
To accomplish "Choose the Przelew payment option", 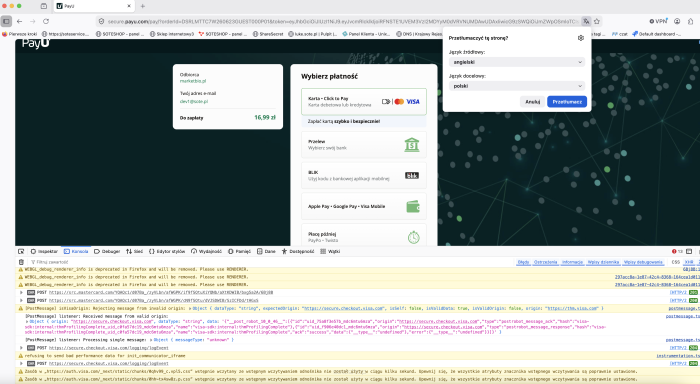I will [364, 145].
